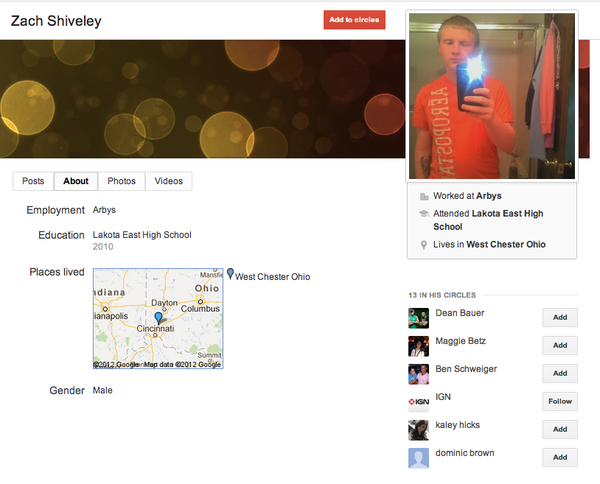Image resolution: width=600 pixels, height=484 pixels.
Task: Click the map pin icon next to West Chester Ohio
Action: [x=230, y=274]
